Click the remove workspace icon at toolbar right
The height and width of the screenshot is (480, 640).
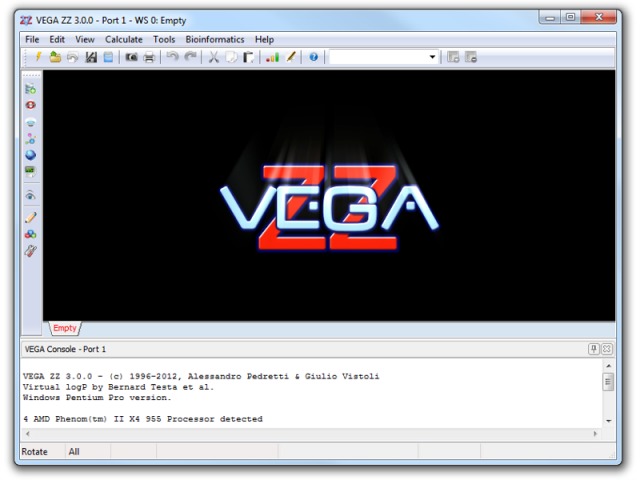[x=471, y=57]
